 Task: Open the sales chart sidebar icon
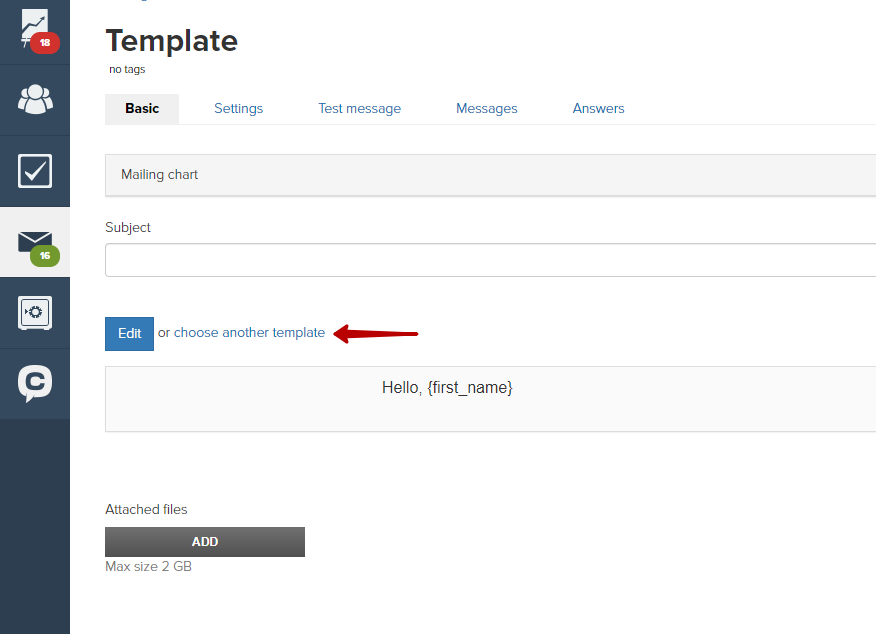(35, 29)
